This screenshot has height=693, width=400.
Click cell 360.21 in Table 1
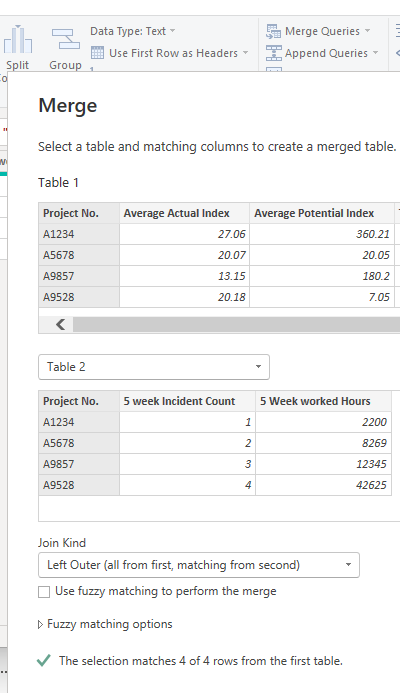(x=322, y=234)
